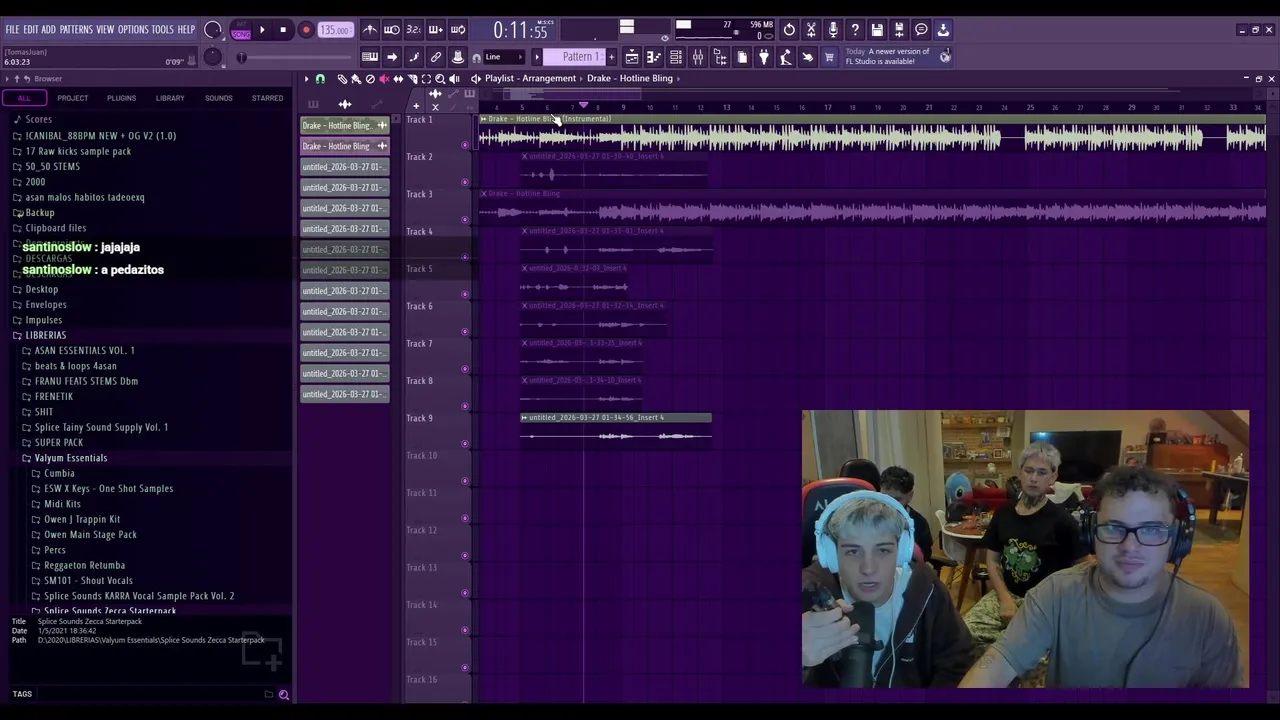Screen dimensions: 1280x720
Task: Open the EDIT menu
Action: tap(31, 30)
